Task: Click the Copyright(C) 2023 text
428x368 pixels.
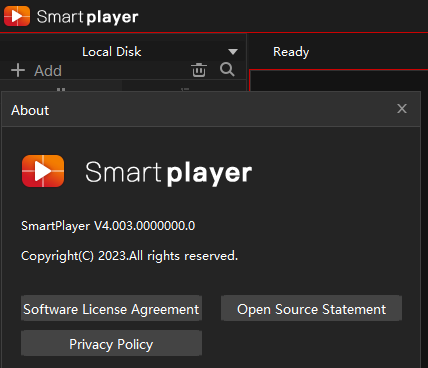Action: (x=129, y=256)
